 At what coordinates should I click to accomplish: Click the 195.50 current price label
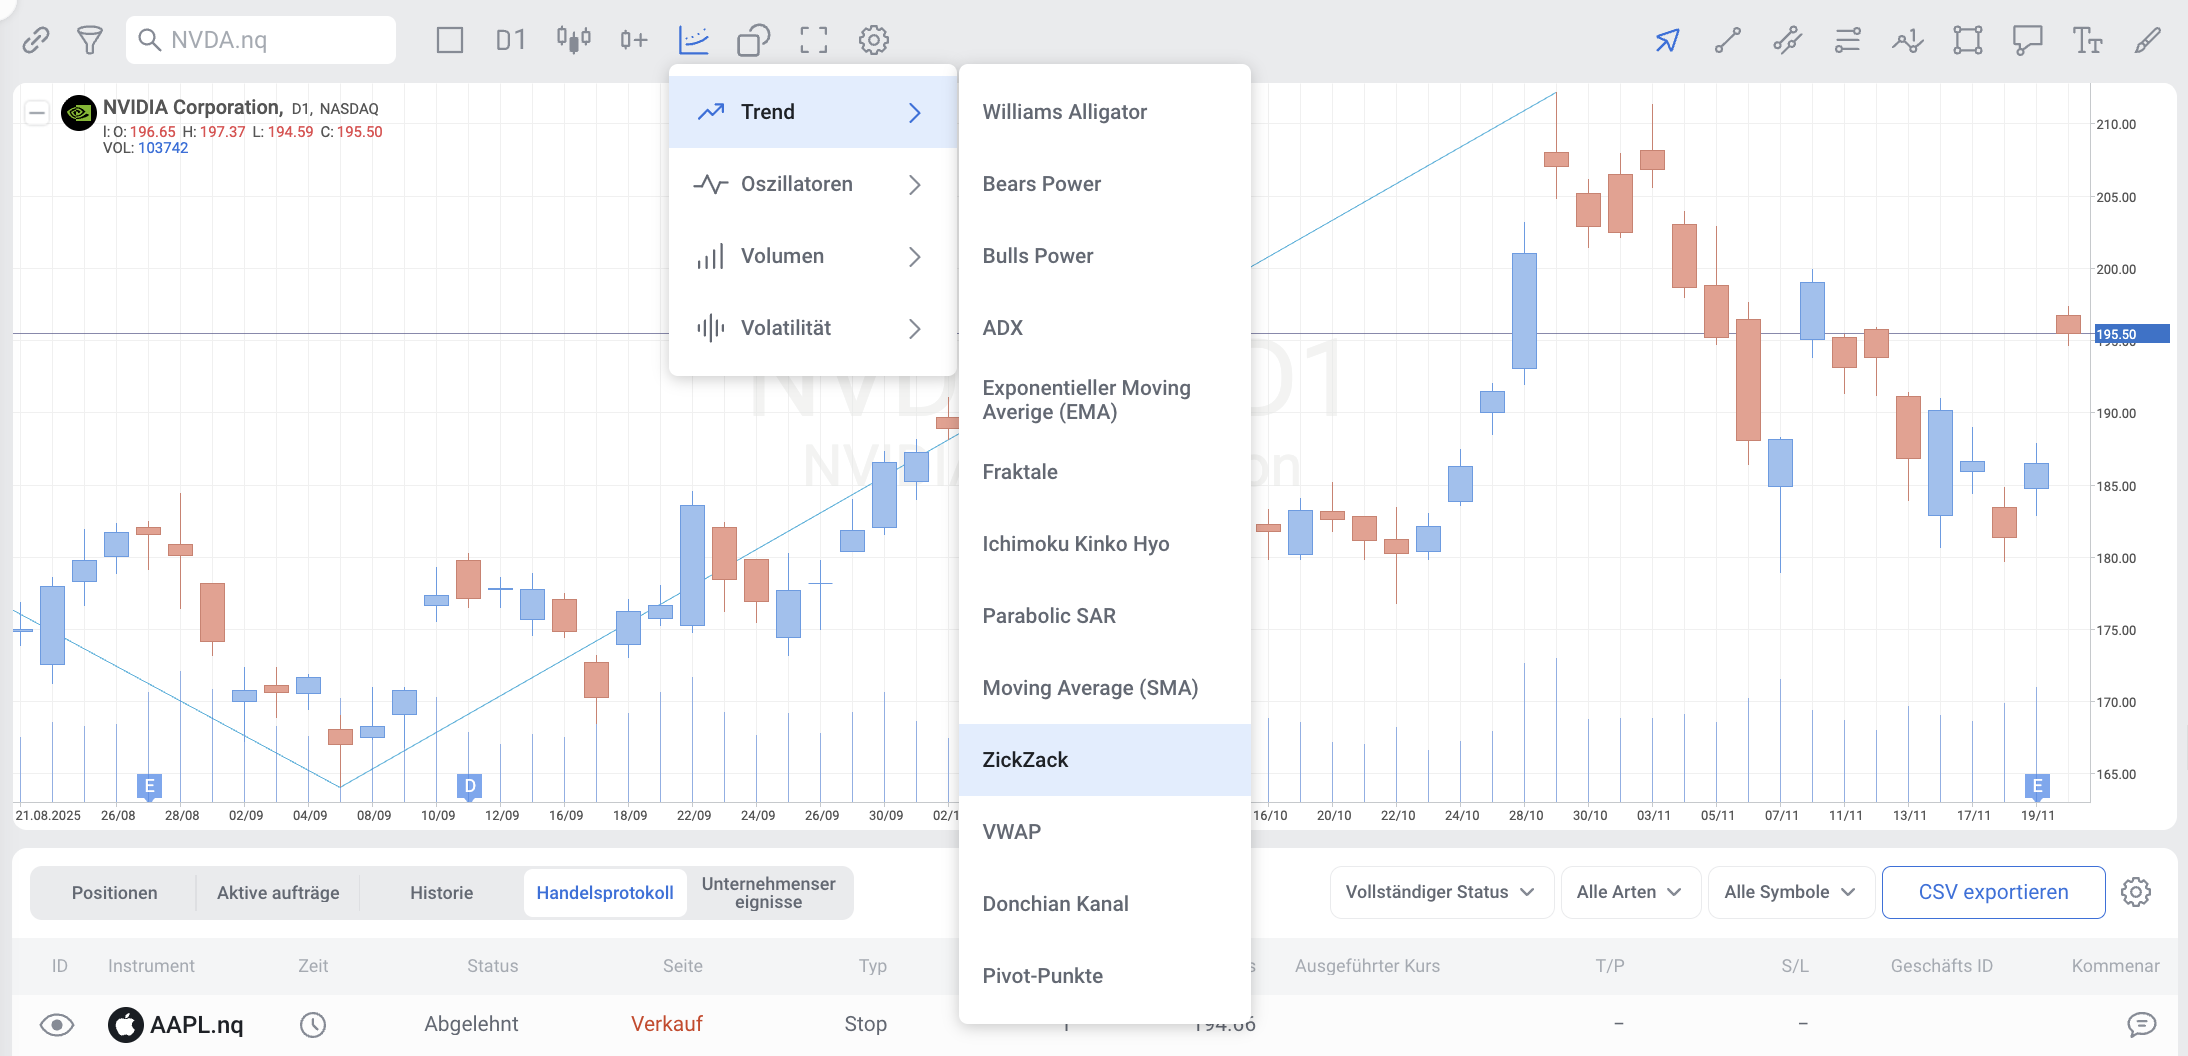click(x=2132, y=334)
